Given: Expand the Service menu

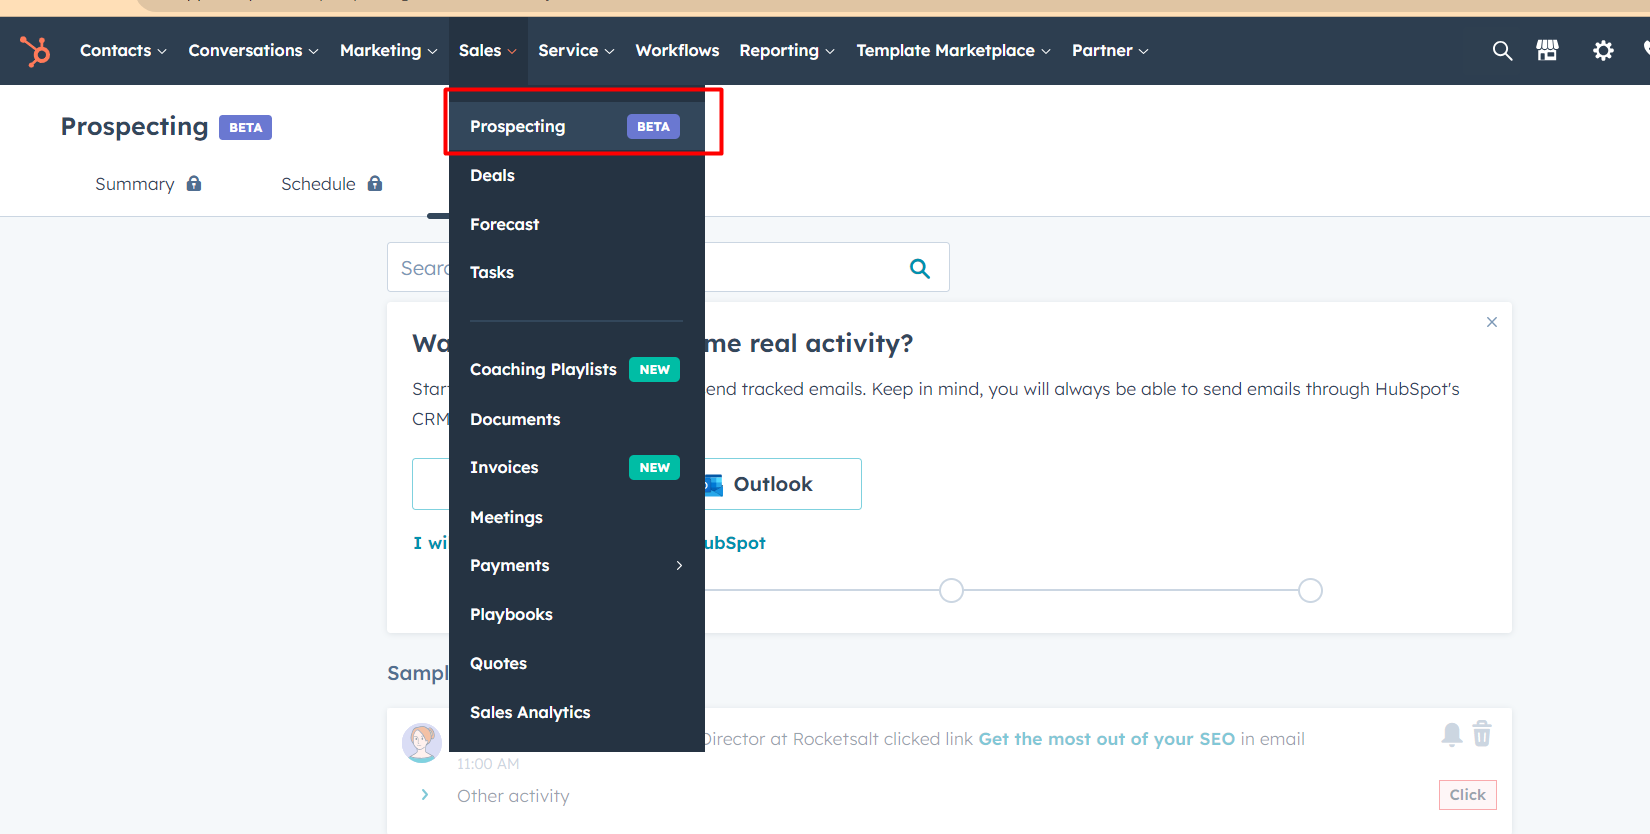Looking at the screenshot, I should [x=576, y=50].
